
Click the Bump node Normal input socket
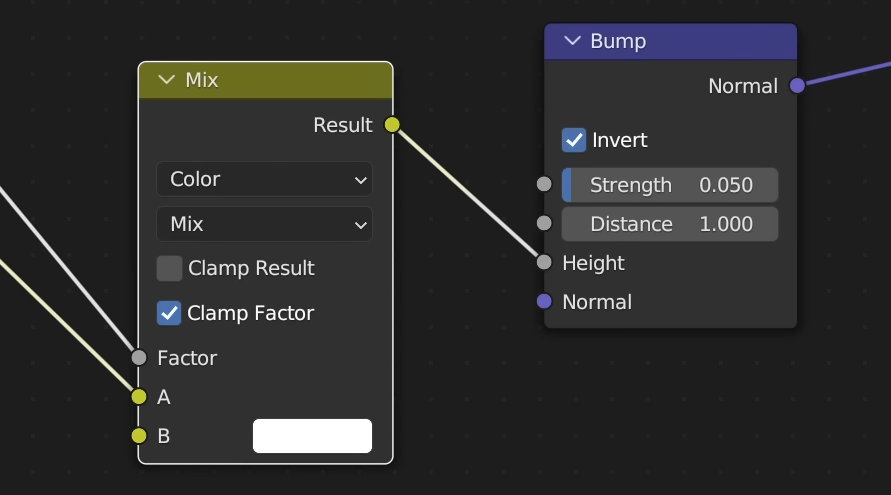544,302
